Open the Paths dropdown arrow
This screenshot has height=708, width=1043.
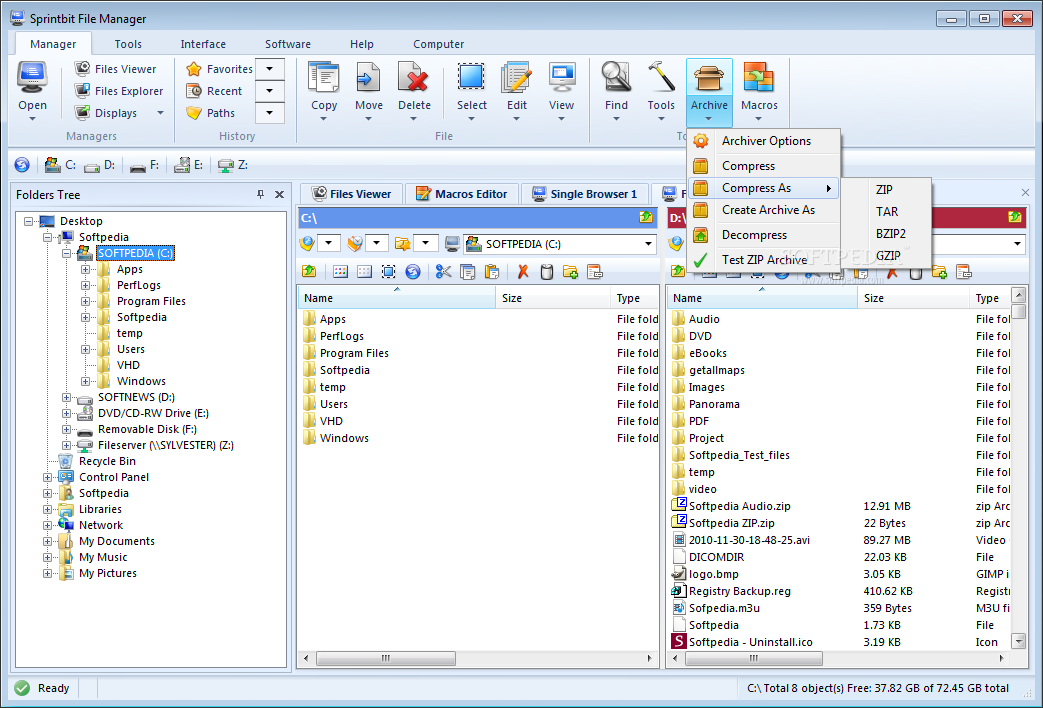269,112
